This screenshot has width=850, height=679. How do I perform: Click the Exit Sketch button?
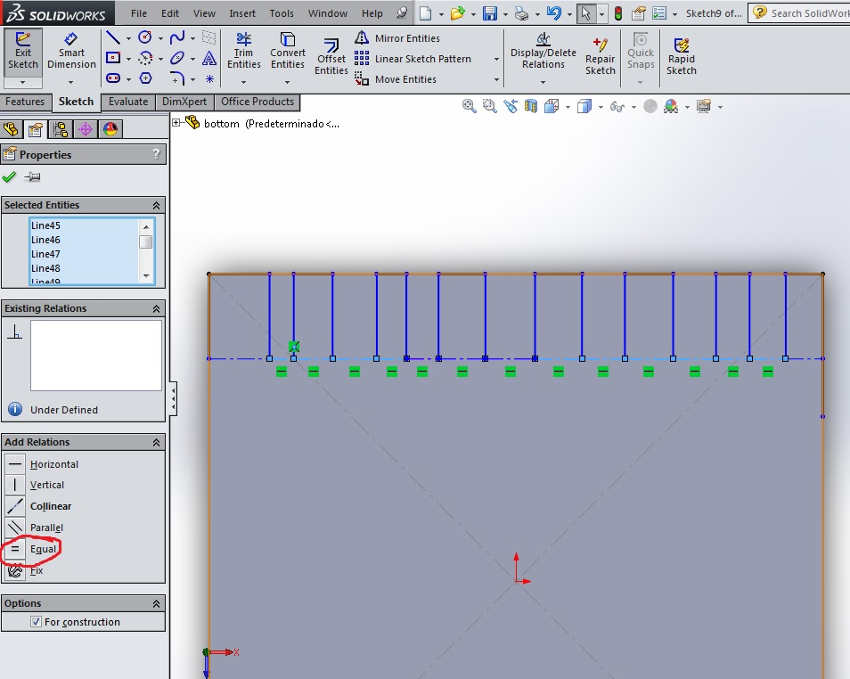(23, 51)
